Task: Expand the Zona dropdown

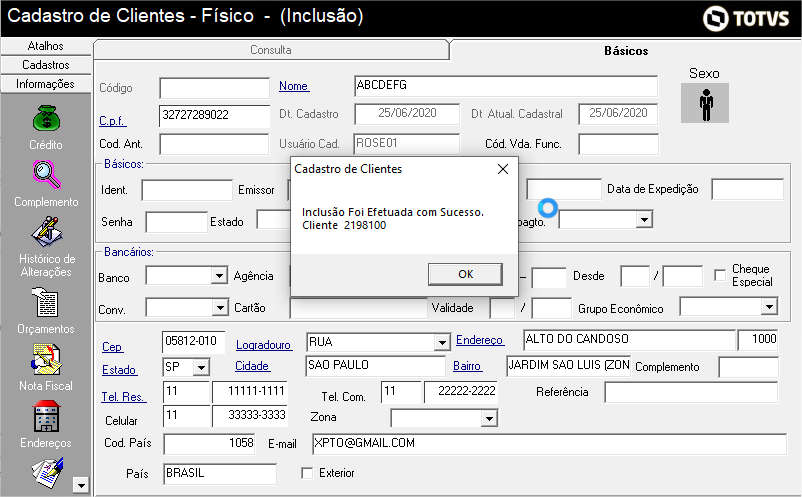Action: 489,419
